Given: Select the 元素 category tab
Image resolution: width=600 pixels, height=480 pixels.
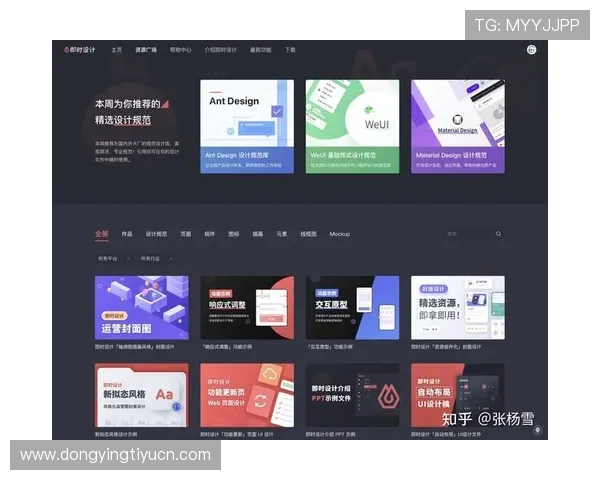Looking at the screenshot, I should (x=282, y=234).
